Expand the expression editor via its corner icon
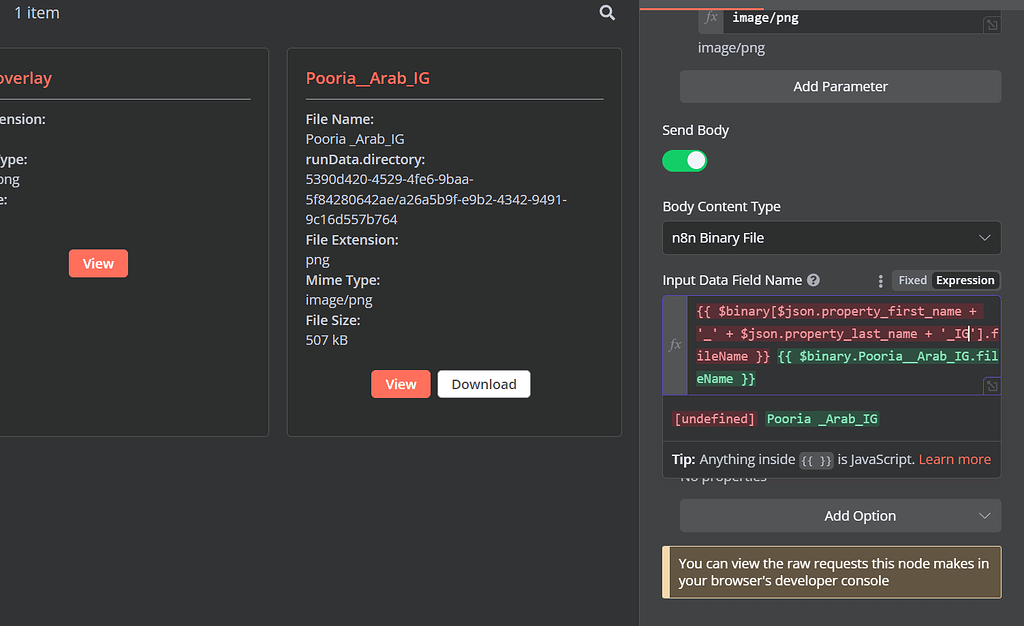 click(992, 386)
